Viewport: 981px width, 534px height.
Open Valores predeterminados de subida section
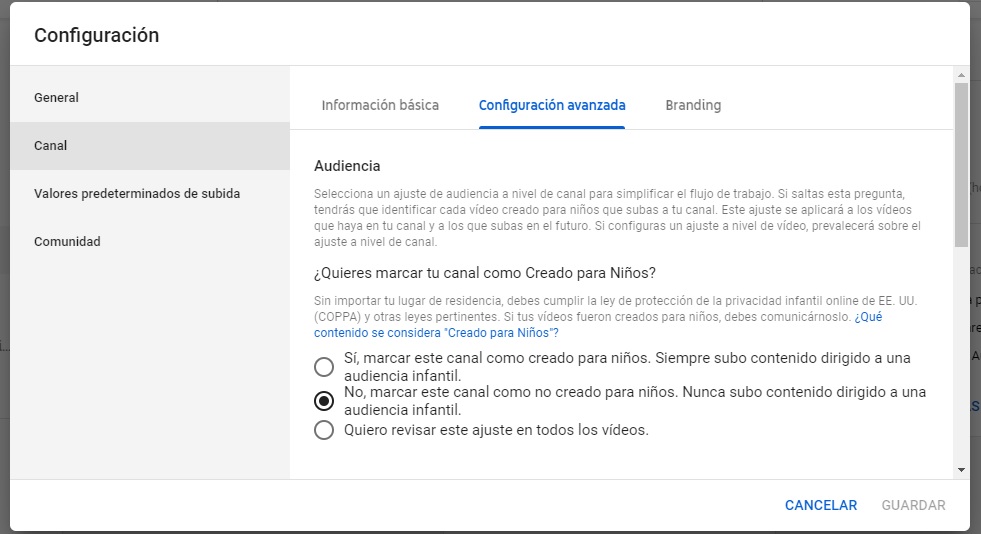point(137,194)
